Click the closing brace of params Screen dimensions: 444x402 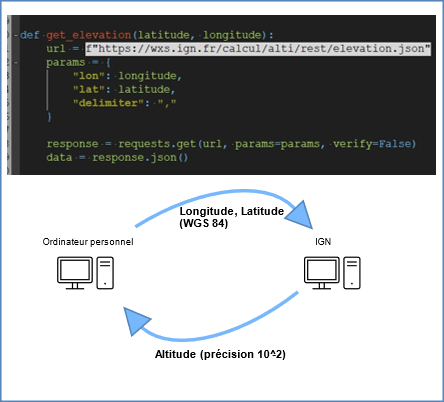(49, 117)
